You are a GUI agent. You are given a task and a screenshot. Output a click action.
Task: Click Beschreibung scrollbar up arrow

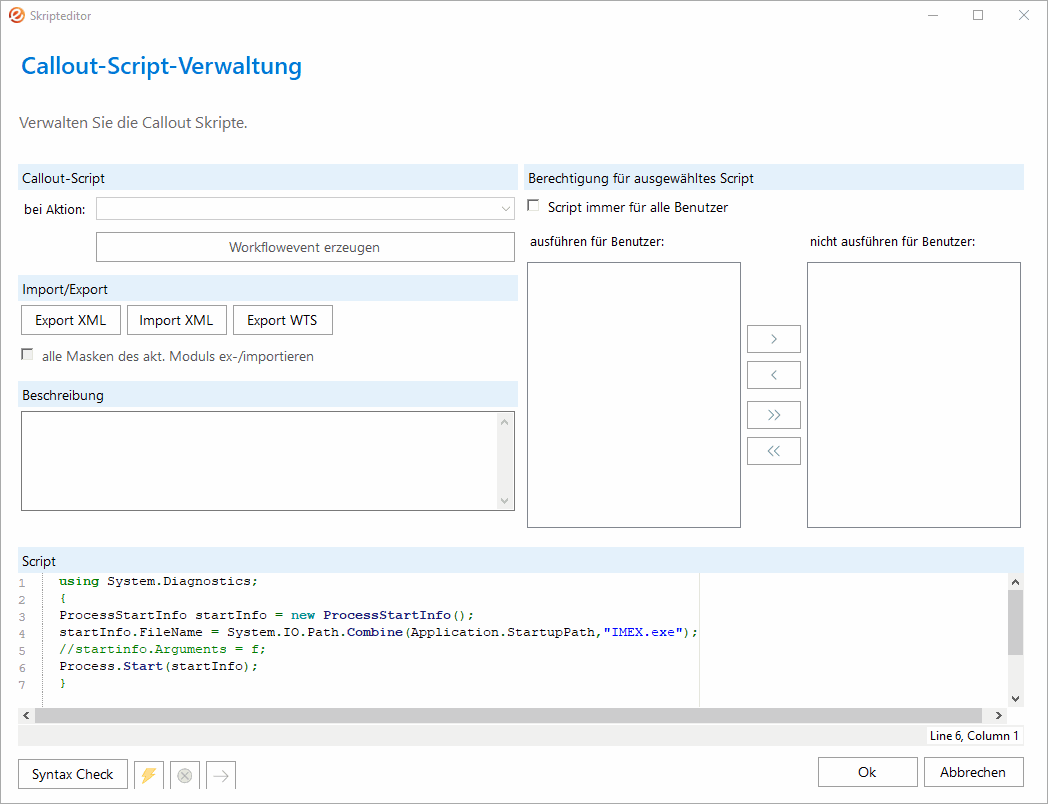click(x=505, y=422)
